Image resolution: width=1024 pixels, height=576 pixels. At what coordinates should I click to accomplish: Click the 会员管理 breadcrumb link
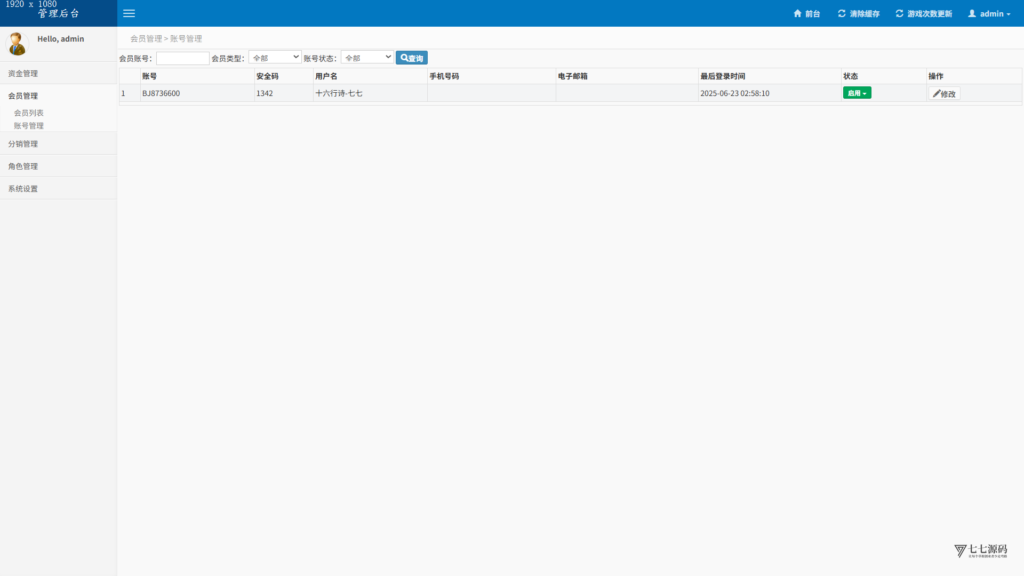click(x=146, y=39)
